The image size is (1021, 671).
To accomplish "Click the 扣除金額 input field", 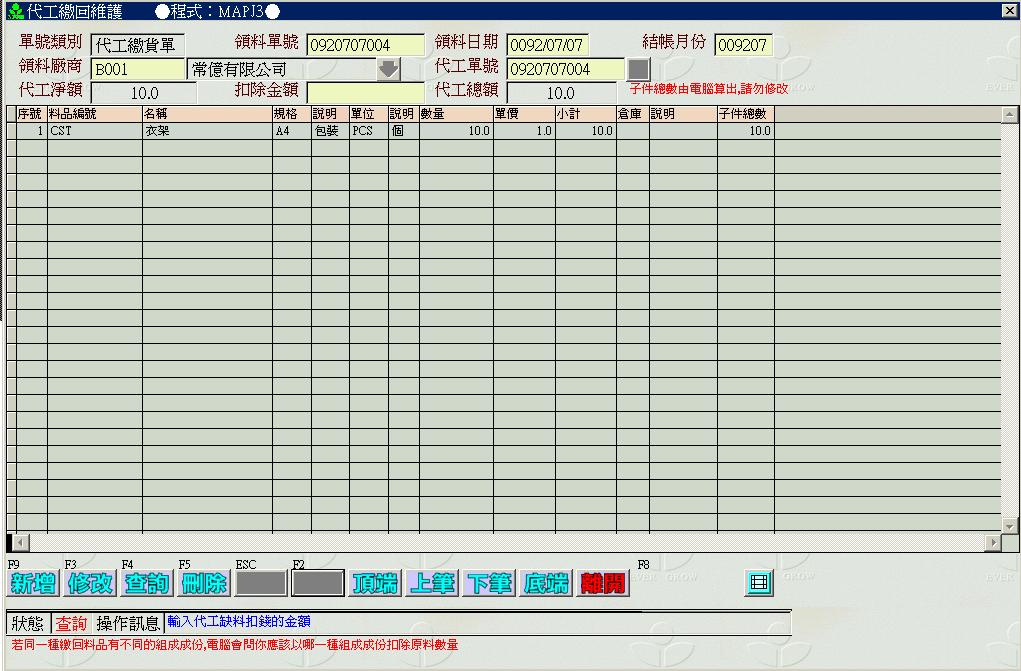I will (365, 93).
